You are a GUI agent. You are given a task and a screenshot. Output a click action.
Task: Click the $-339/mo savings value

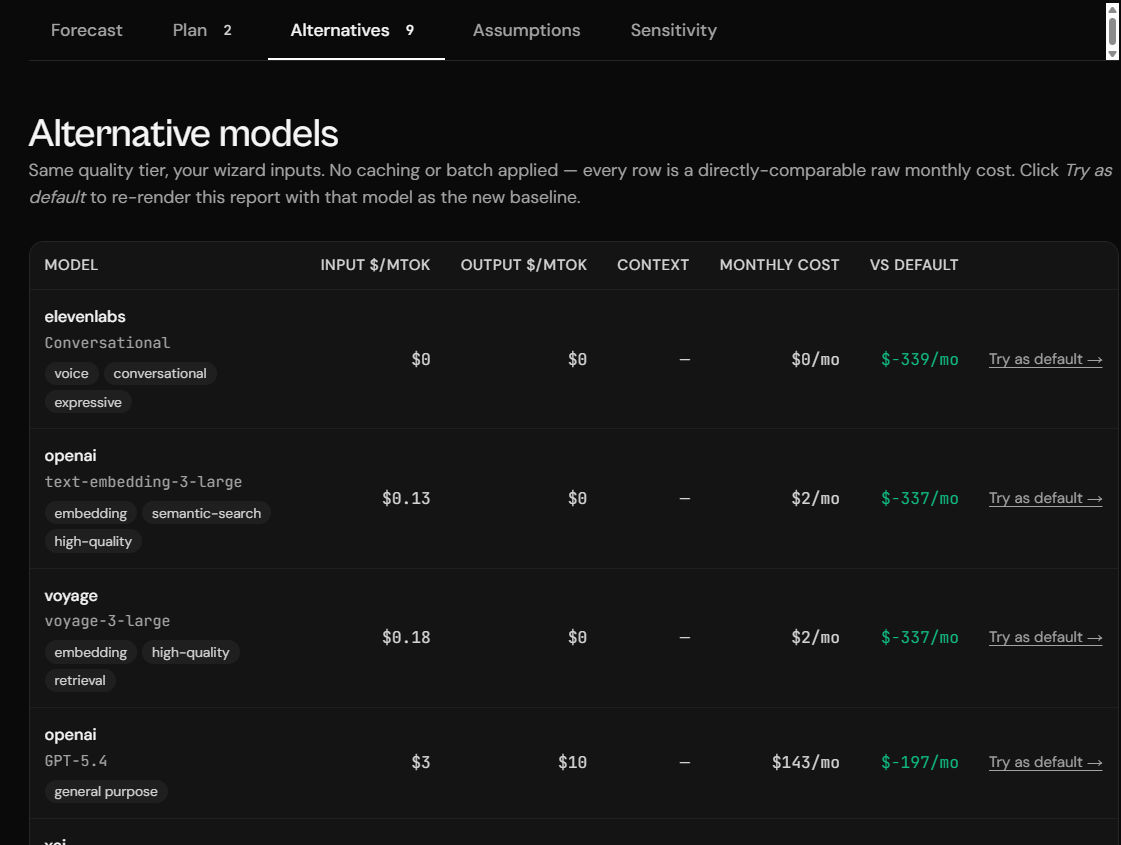(919, 359)
